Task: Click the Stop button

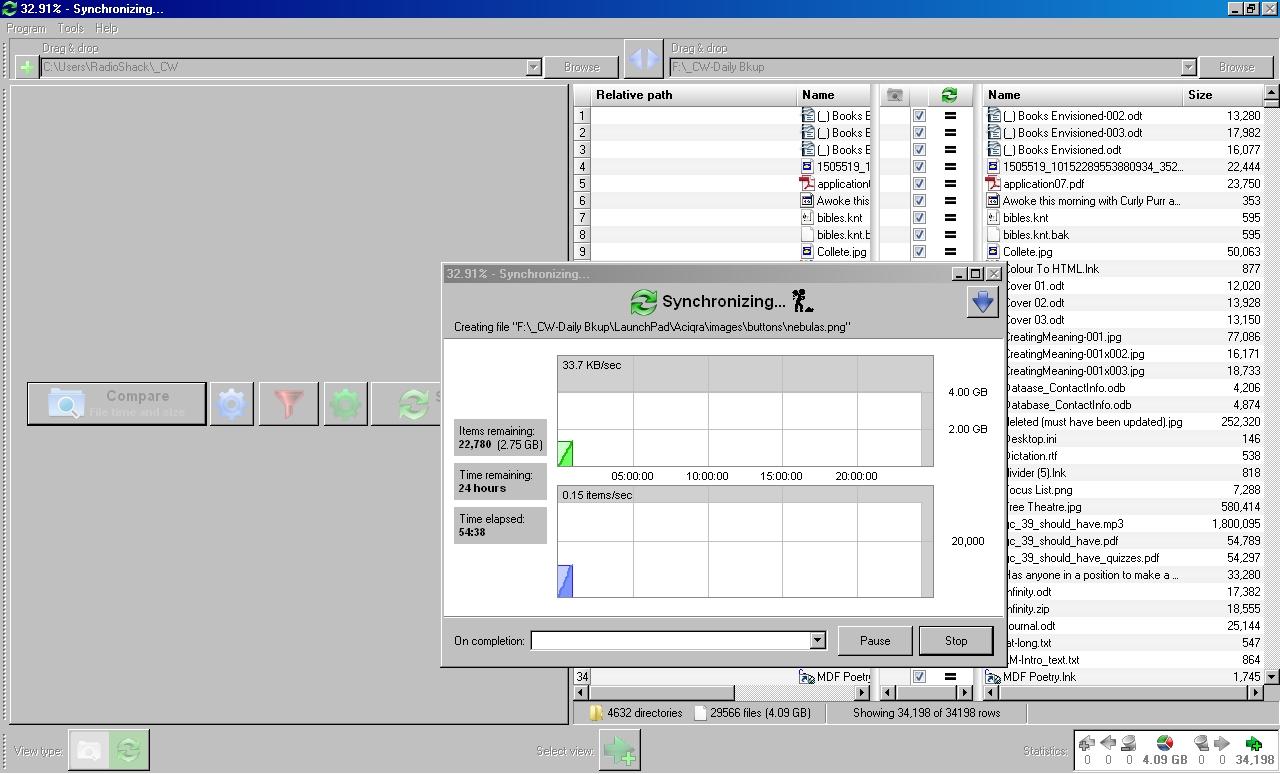Action: [956, 641]
